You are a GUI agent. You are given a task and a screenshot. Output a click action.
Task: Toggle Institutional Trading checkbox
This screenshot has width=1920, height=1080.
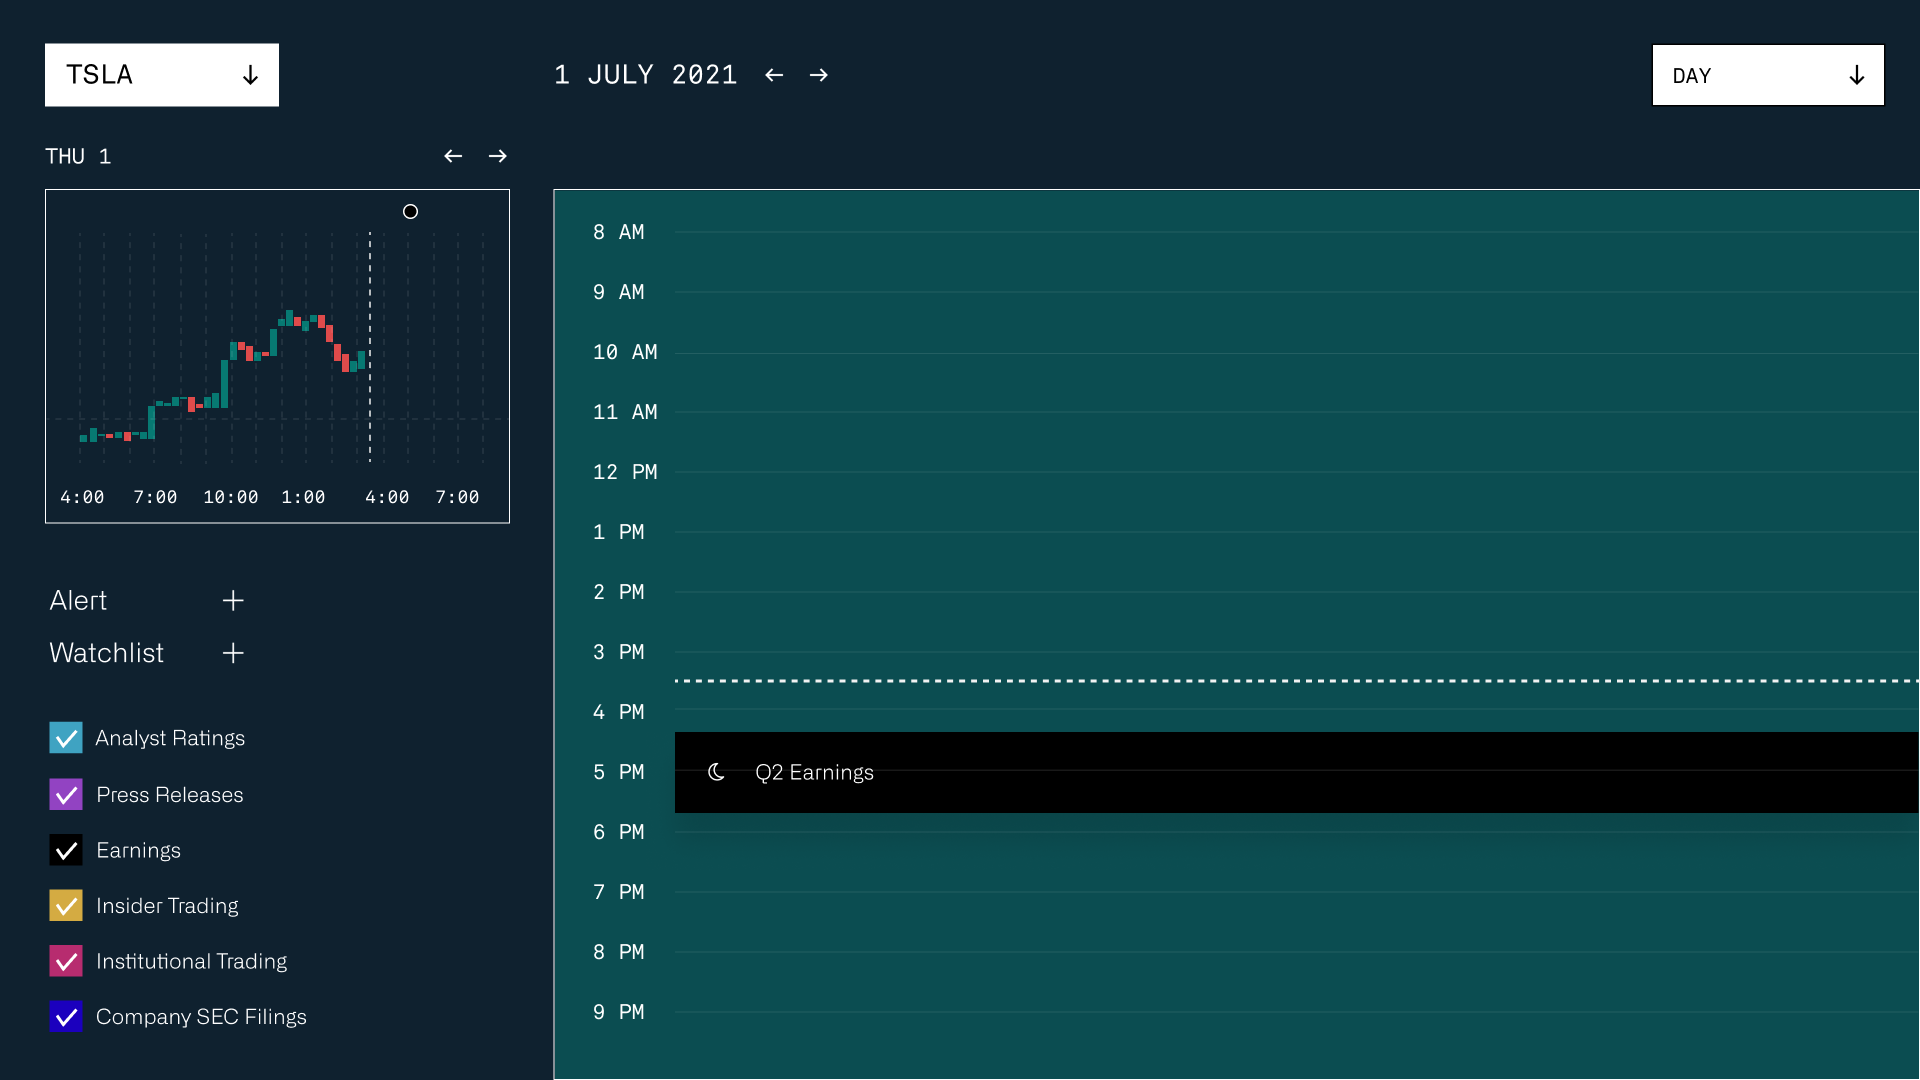[66, 961]
